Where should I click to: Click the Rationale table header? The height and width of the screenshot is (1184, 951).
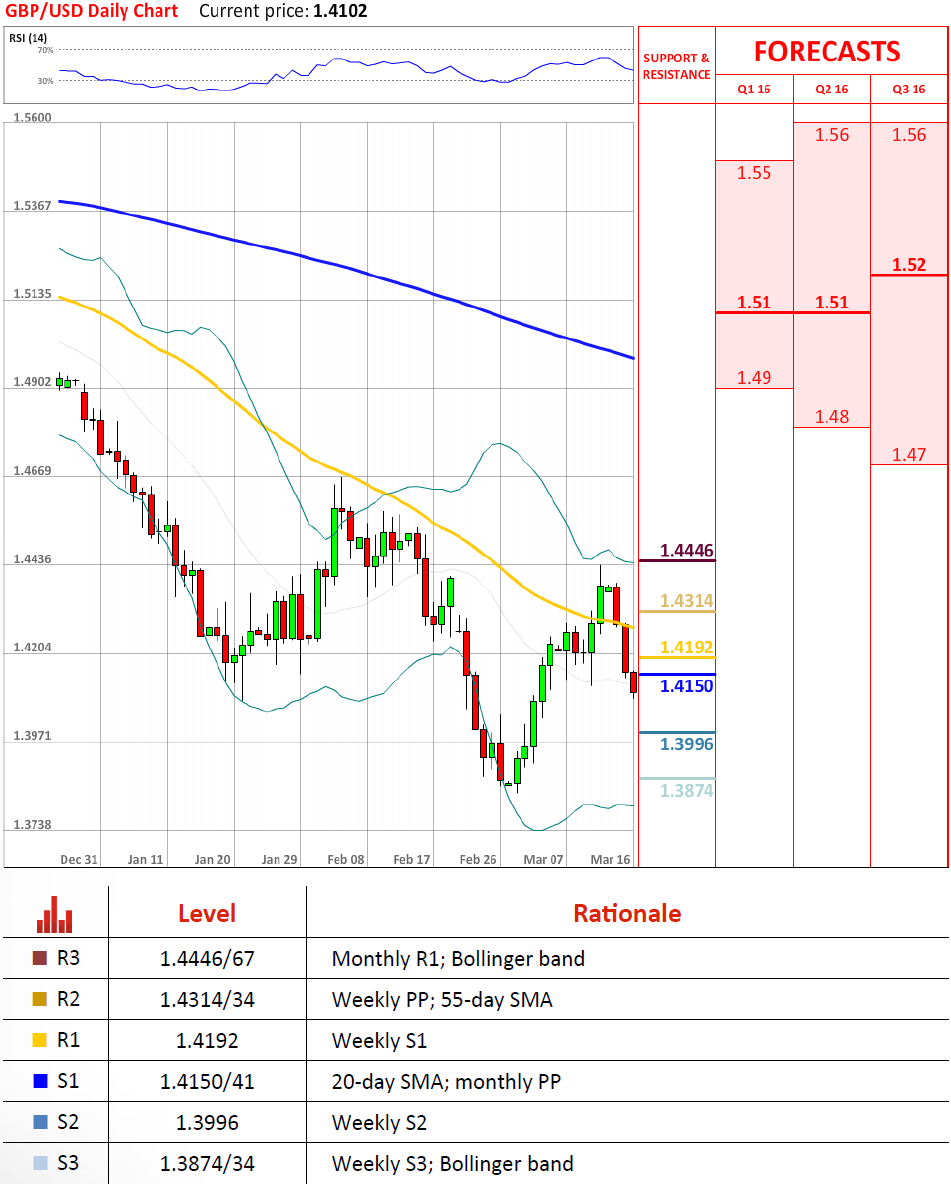[627, 914]
